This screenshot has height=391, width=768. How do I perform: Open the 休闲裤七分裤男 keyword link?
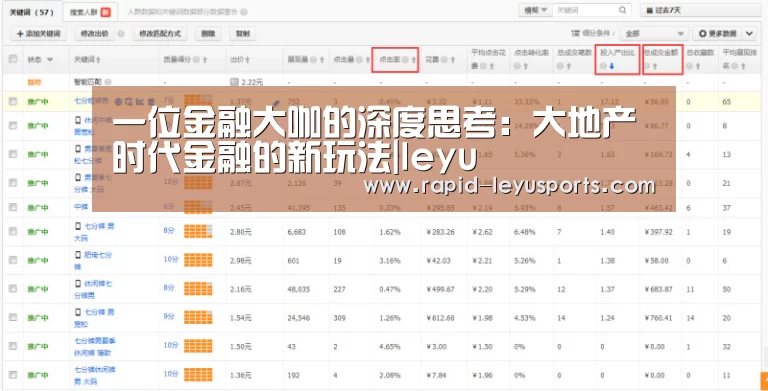coord(93,289)
